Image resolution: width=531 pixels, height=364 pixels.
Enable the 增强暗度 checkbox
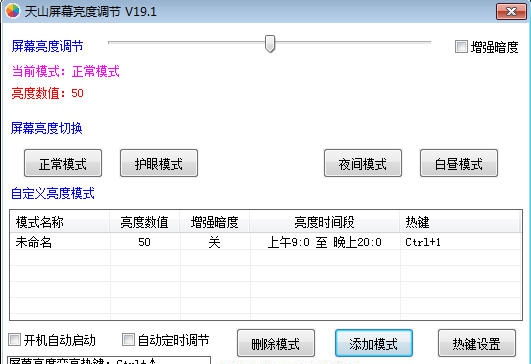tap(461, 47)
